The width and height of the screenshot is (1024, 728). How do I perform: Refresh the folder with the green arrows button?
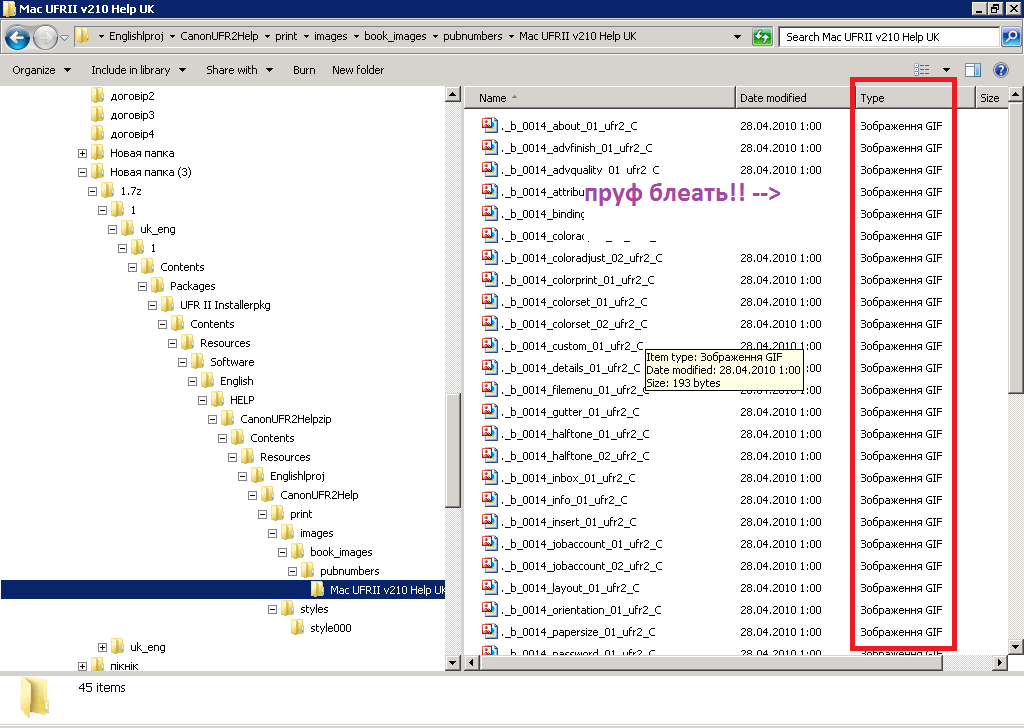762,37
